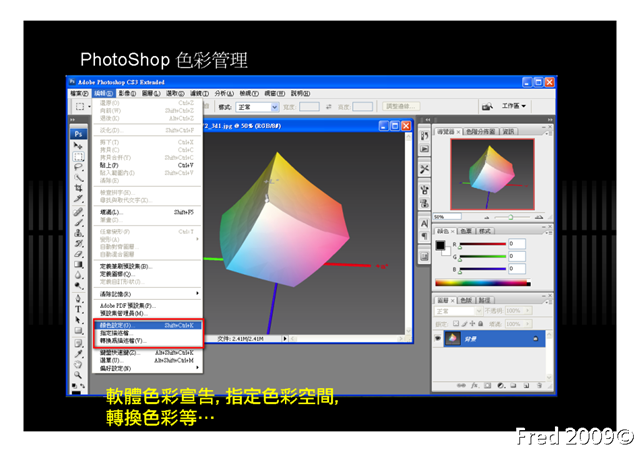Click the Add layer mask icon
The height and width of the screenshot is (452, 640).
click(x=487, y=385)
